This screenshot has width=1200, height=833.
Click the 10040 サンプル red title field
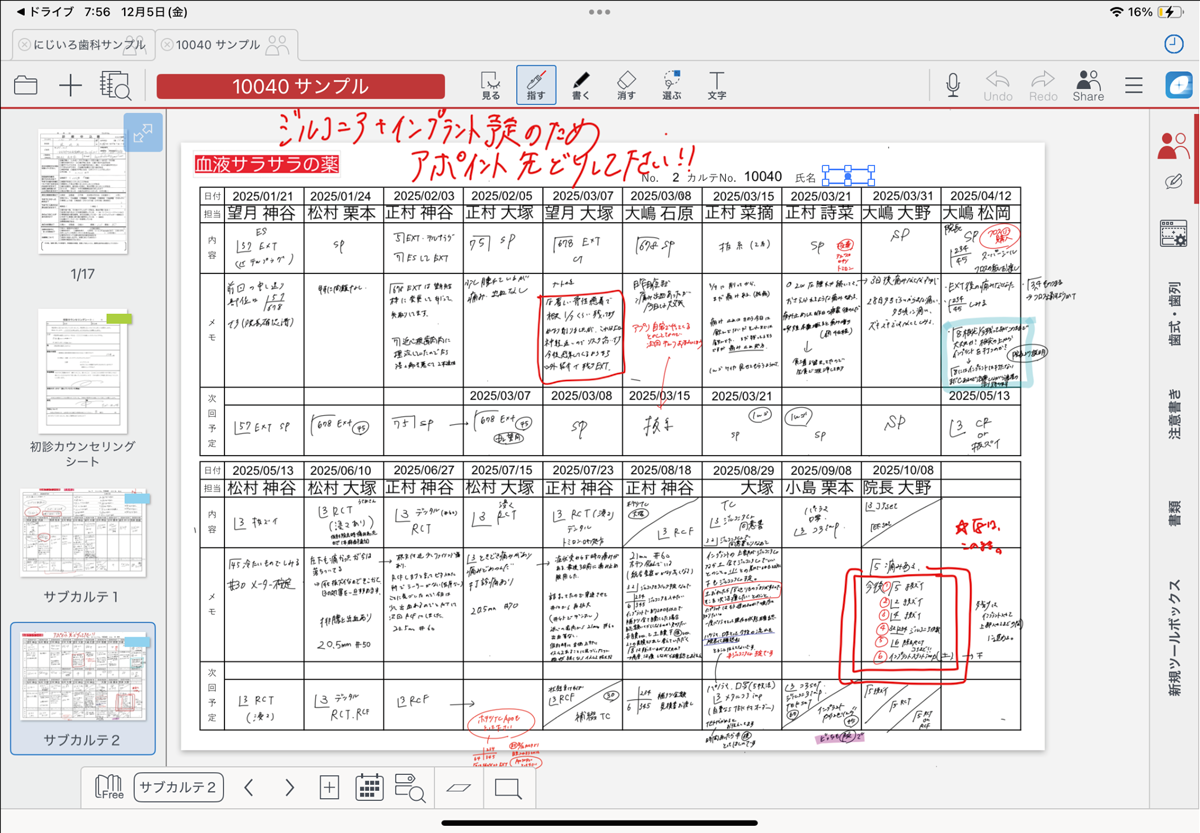(300, 86)
